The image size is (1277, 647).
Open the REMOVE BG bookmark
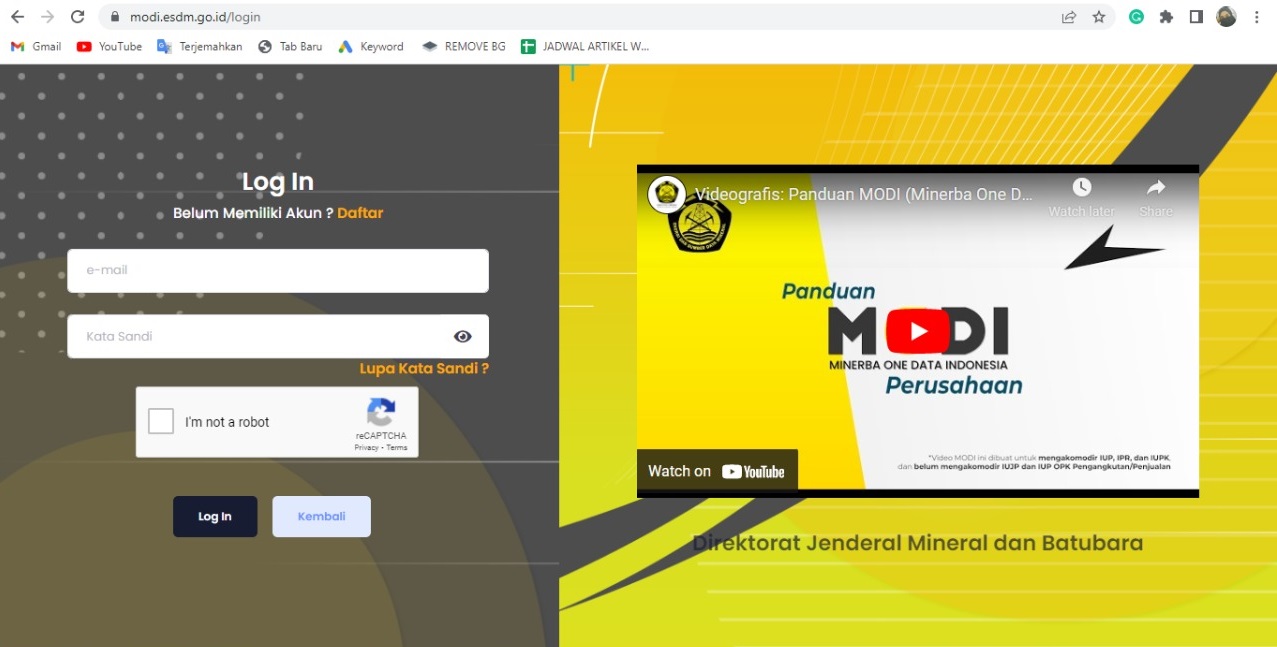(464, 46)
